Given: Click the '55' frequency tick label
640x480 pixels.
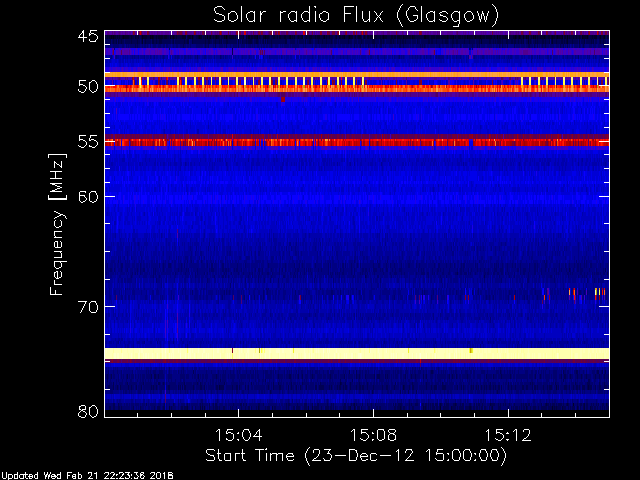Looking at the screenshot, I should click(x=88, y=142).
